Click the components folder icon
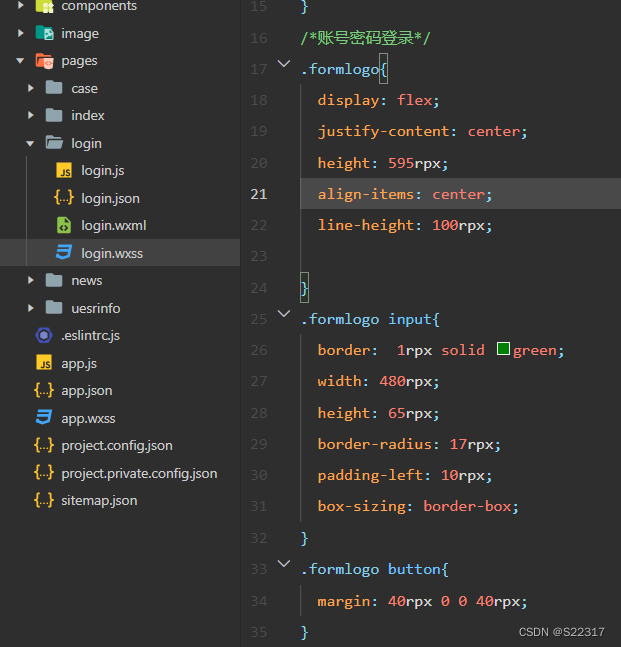This screenshot has width=621, height=647. (x=45, y=6)
